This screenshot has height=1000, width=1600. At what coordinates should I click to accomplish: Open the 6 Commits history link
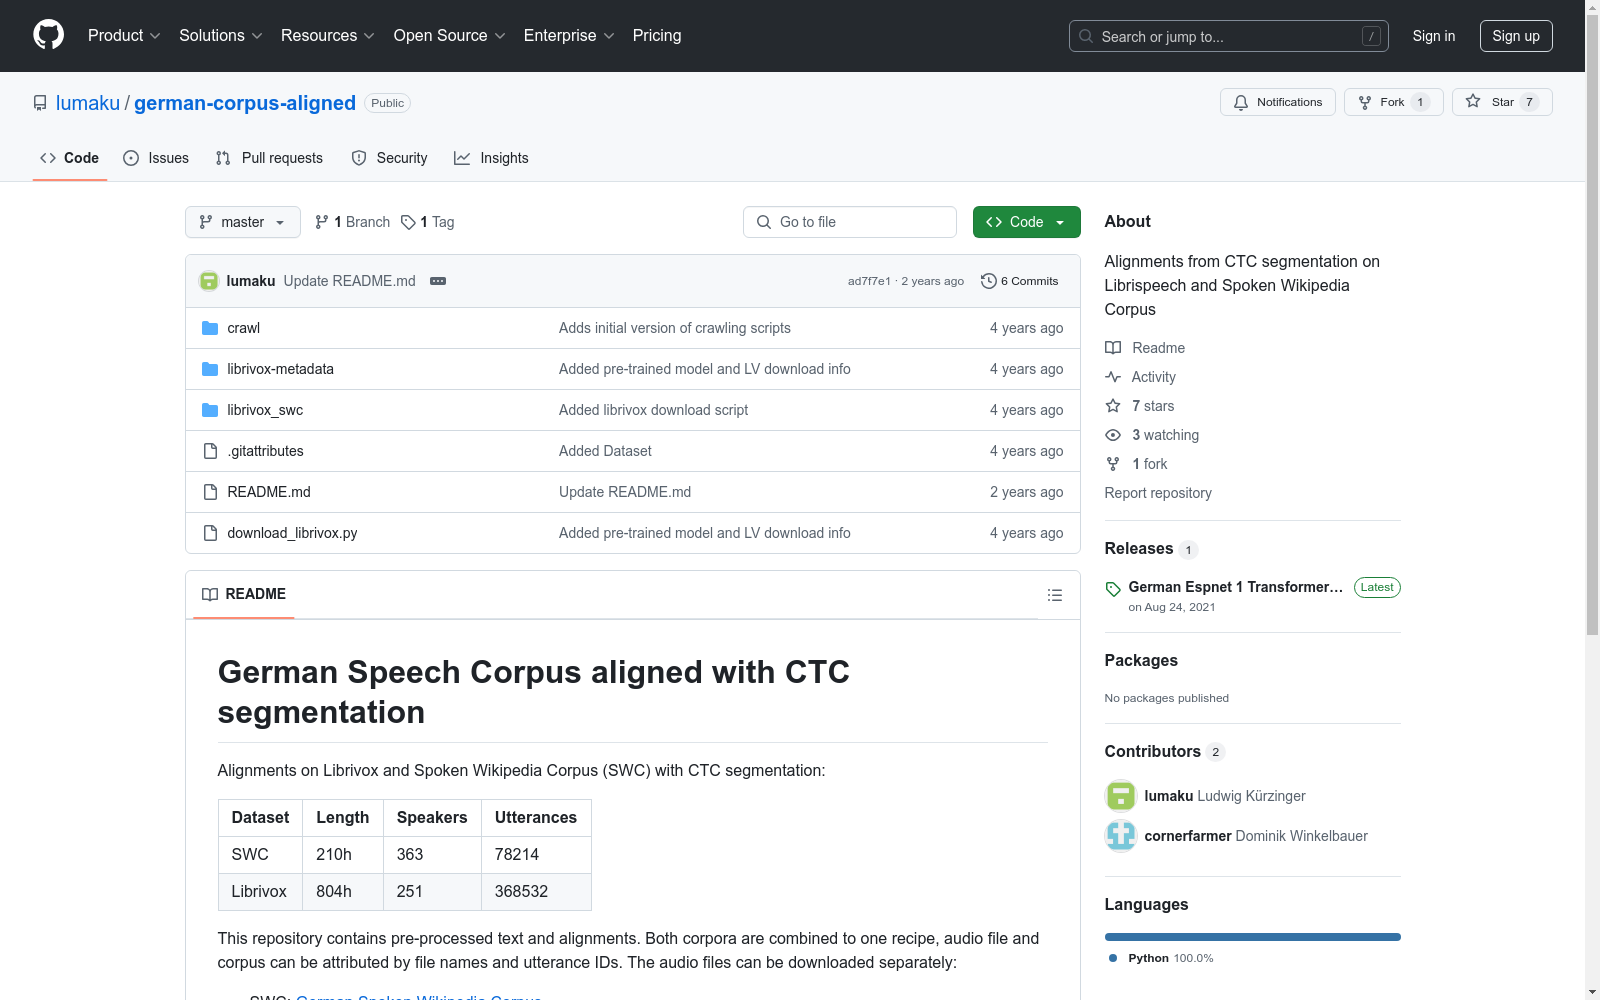[x=1020, y=281]
